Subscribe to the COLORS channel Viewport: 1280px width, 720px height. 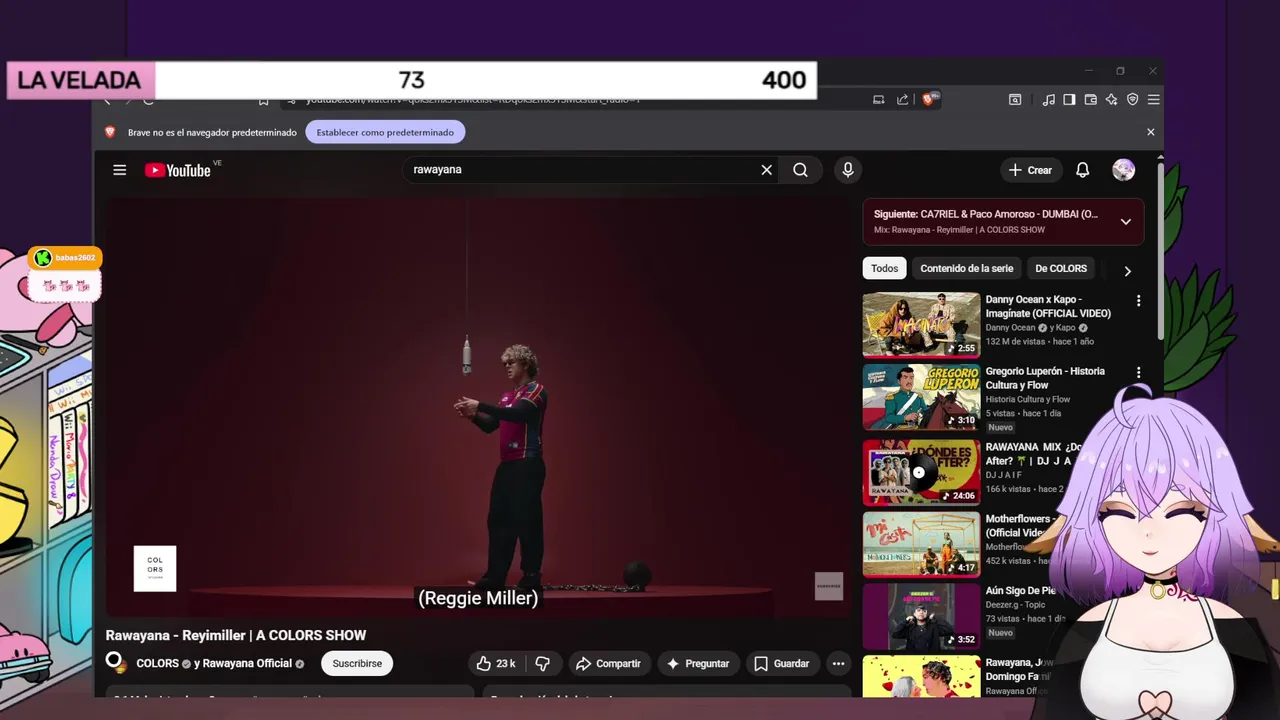click(x=357, y=663)
